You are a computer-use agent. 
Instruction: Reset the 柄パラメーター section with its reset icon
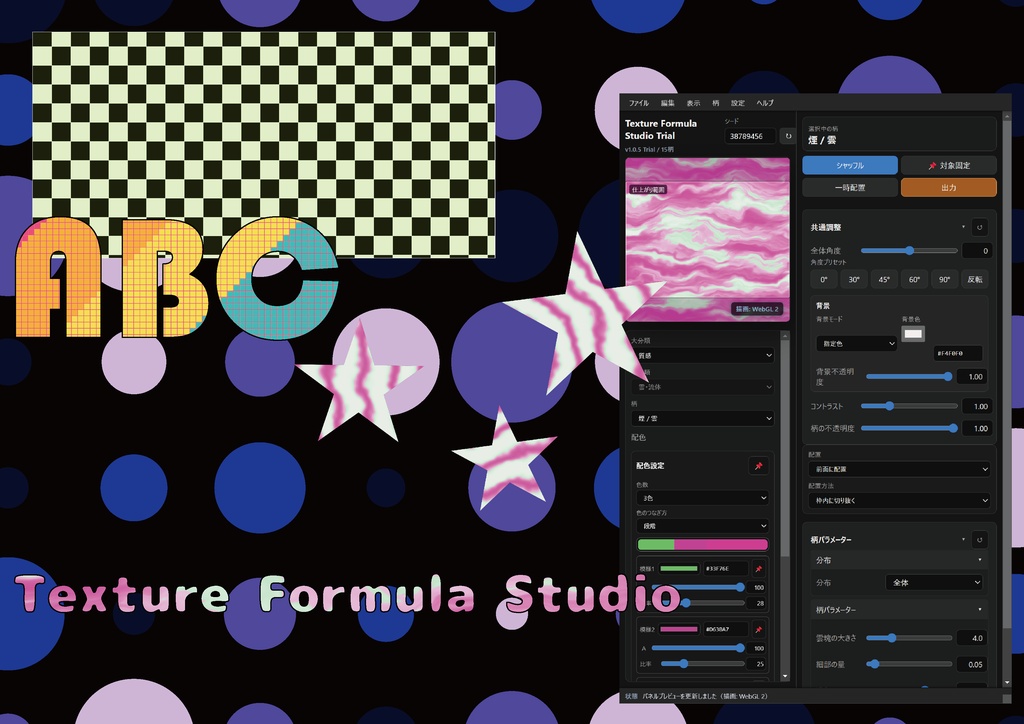click(979, 540)
